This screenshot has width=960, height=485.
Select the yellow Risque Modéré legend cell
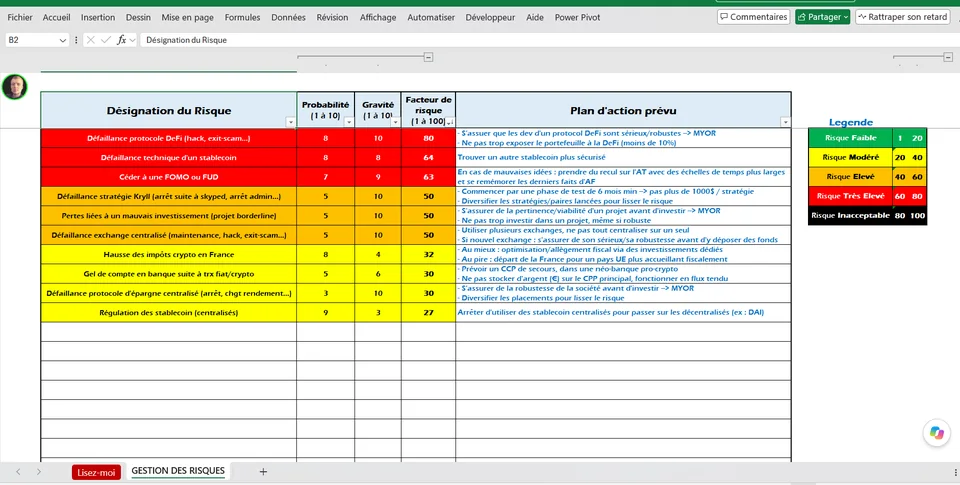click(850, 157)
